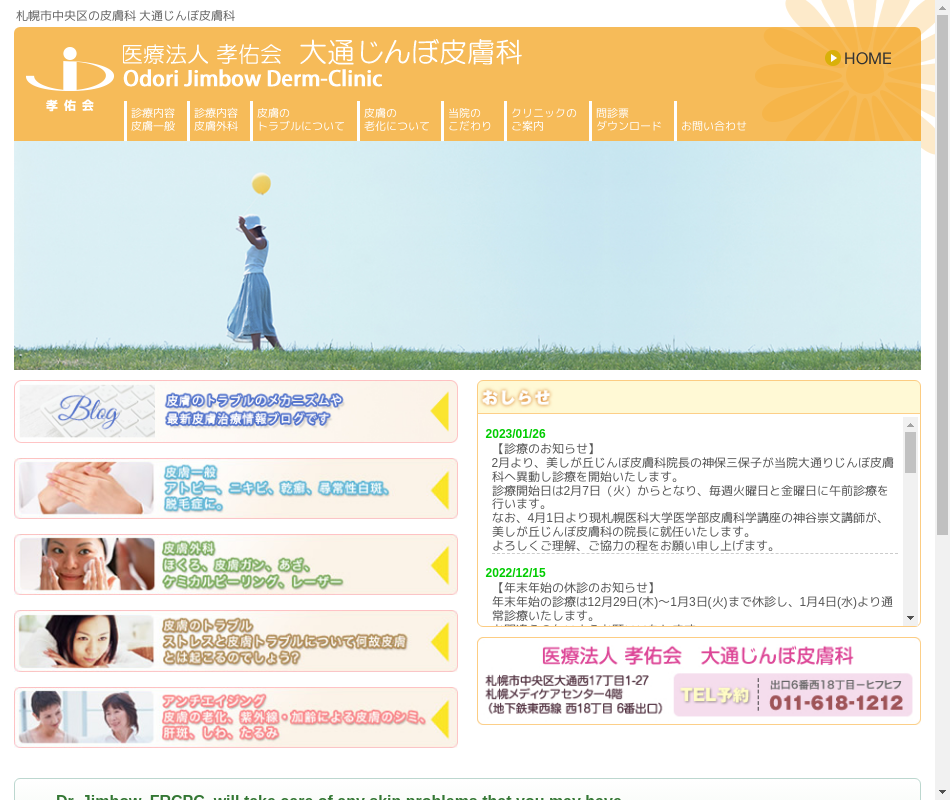Click the clinic logo icon in header
Screen dimensions: 950x800
click(69, 77)
